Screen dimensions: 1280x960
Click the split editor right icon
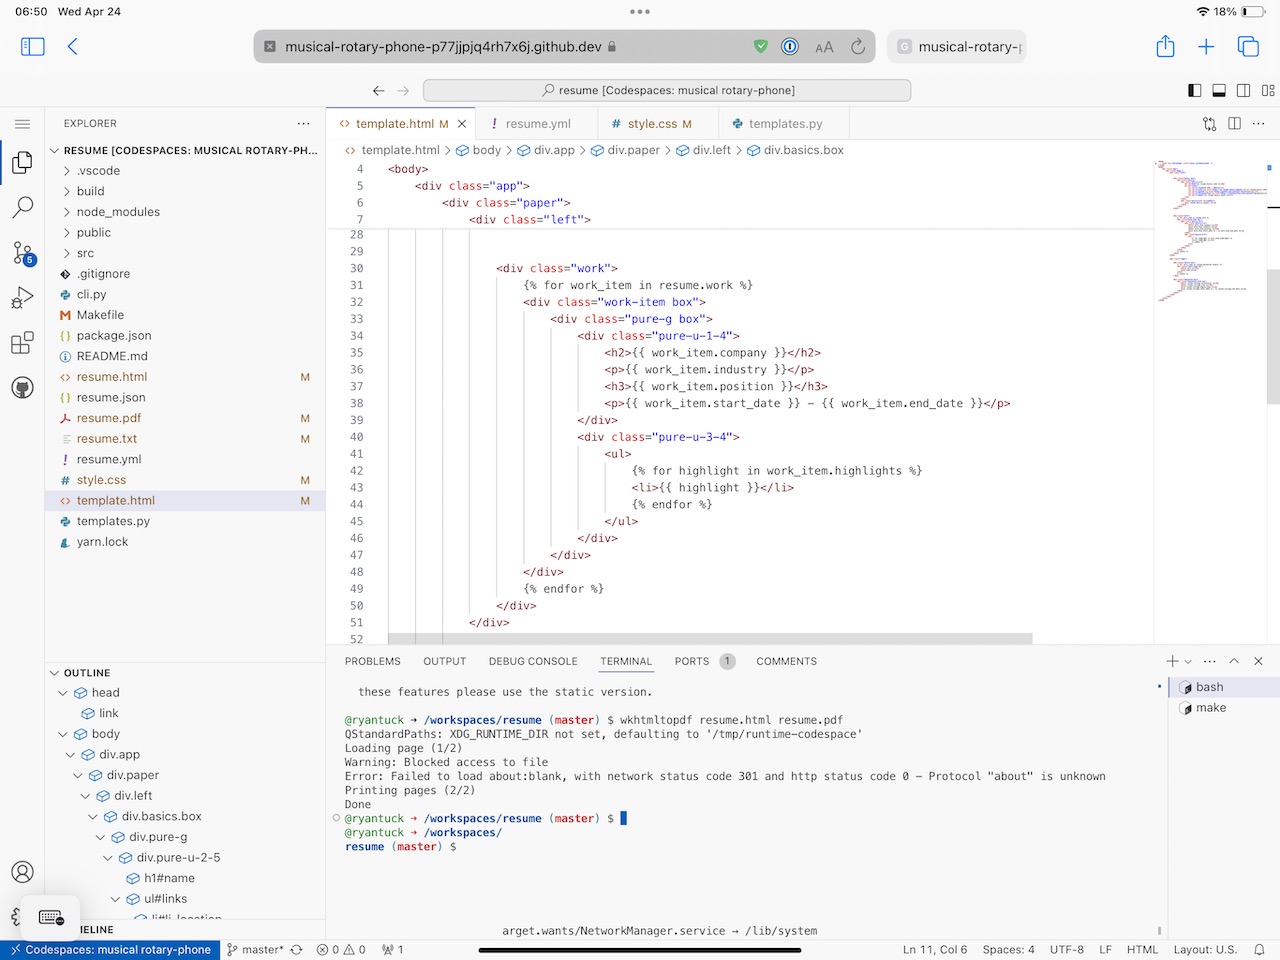(x=1234, y=124)
